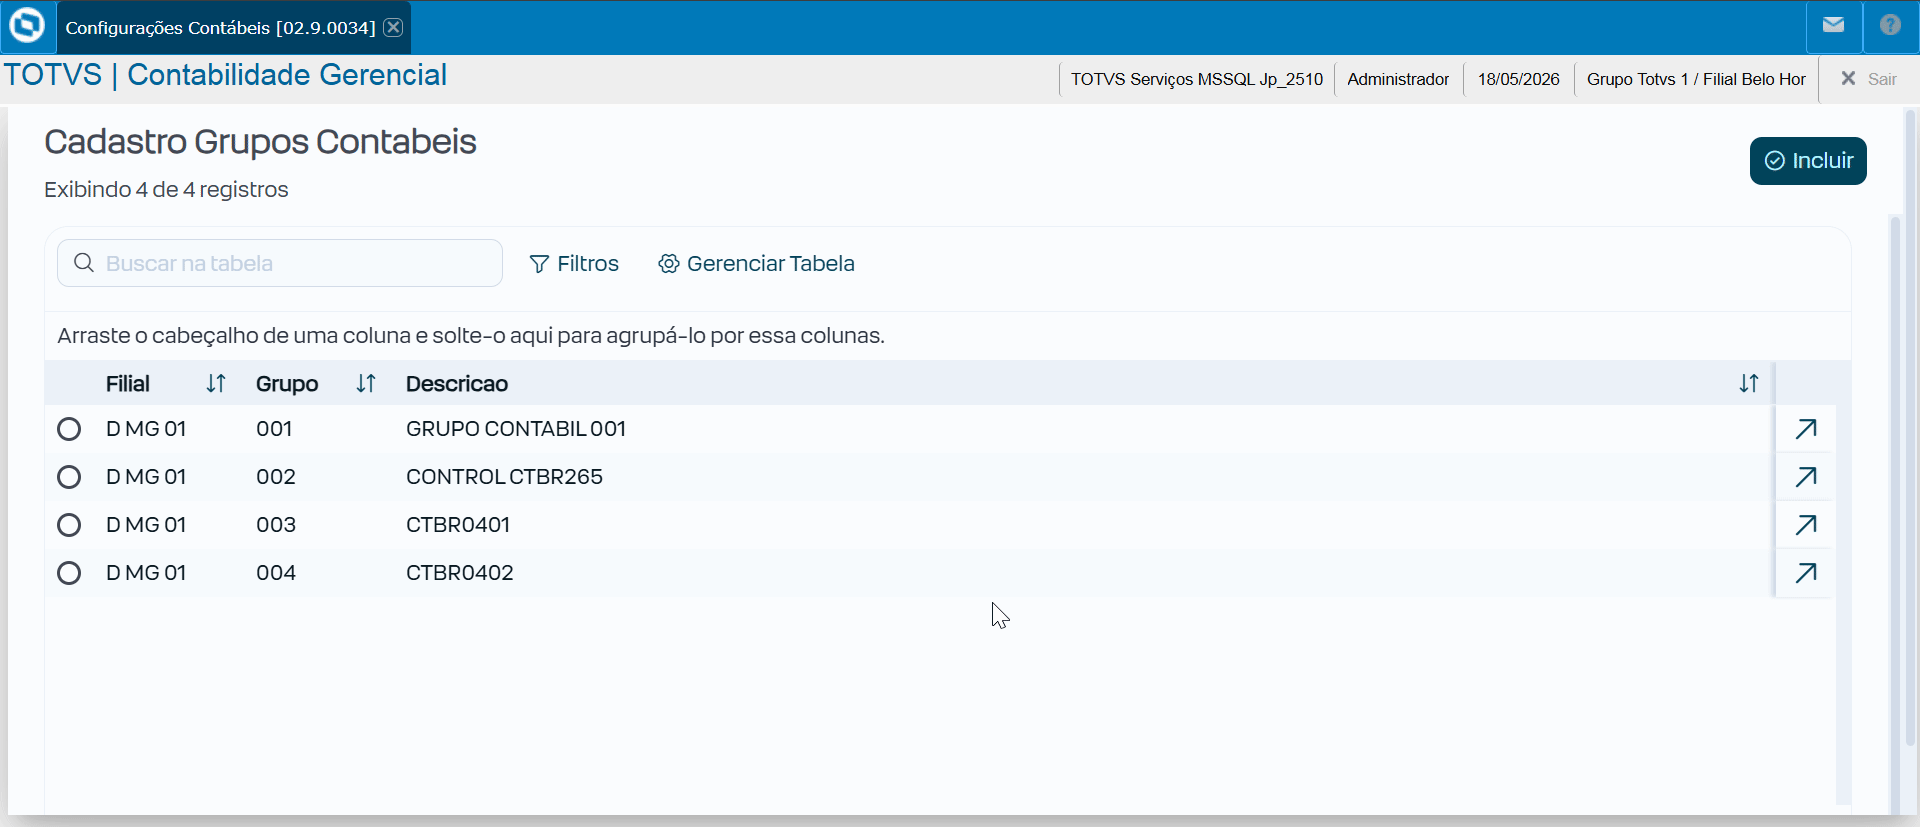Image resolution: width=1920 pixels, height=827 pixels.
Task: Click the Descricao column header
Action: pyautogui.click(x=457, y=384)
